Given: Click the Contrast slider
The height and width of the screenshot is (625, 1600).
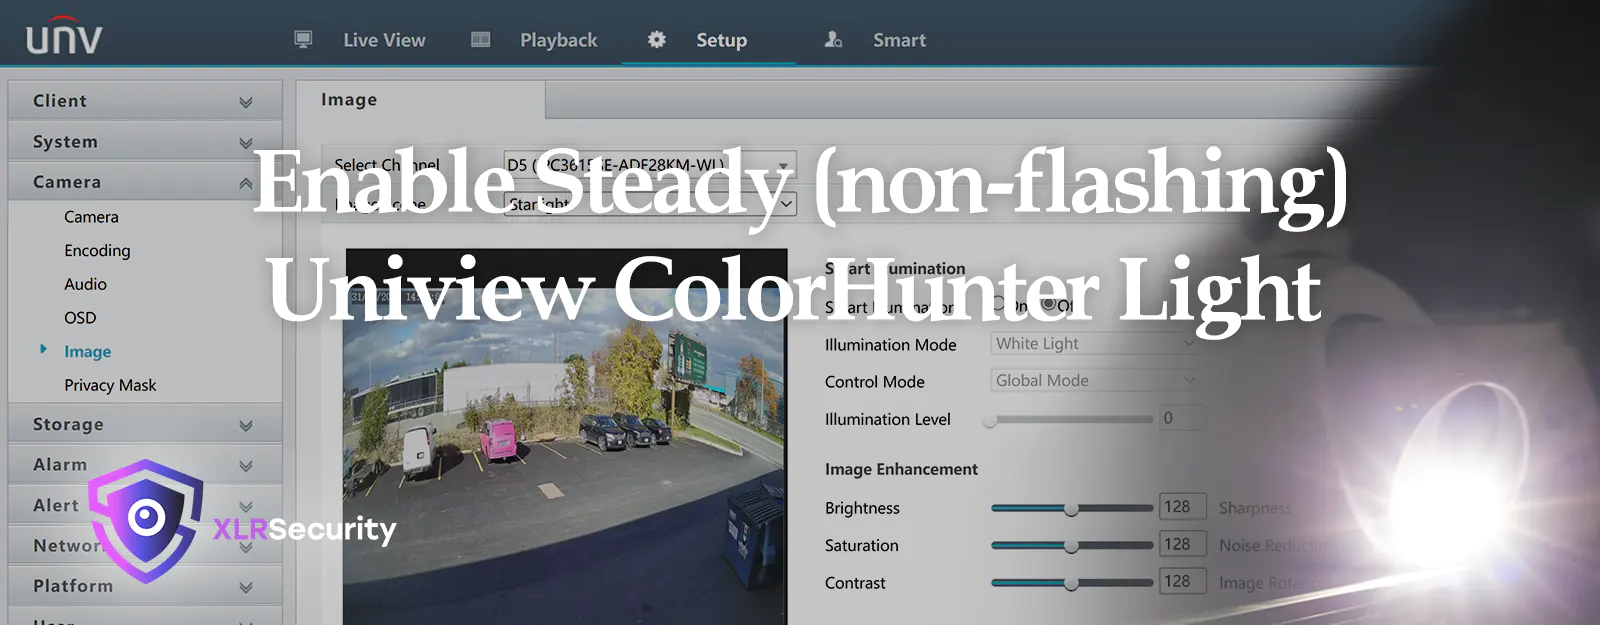Looking at the screenshot, I should 1071,583.
